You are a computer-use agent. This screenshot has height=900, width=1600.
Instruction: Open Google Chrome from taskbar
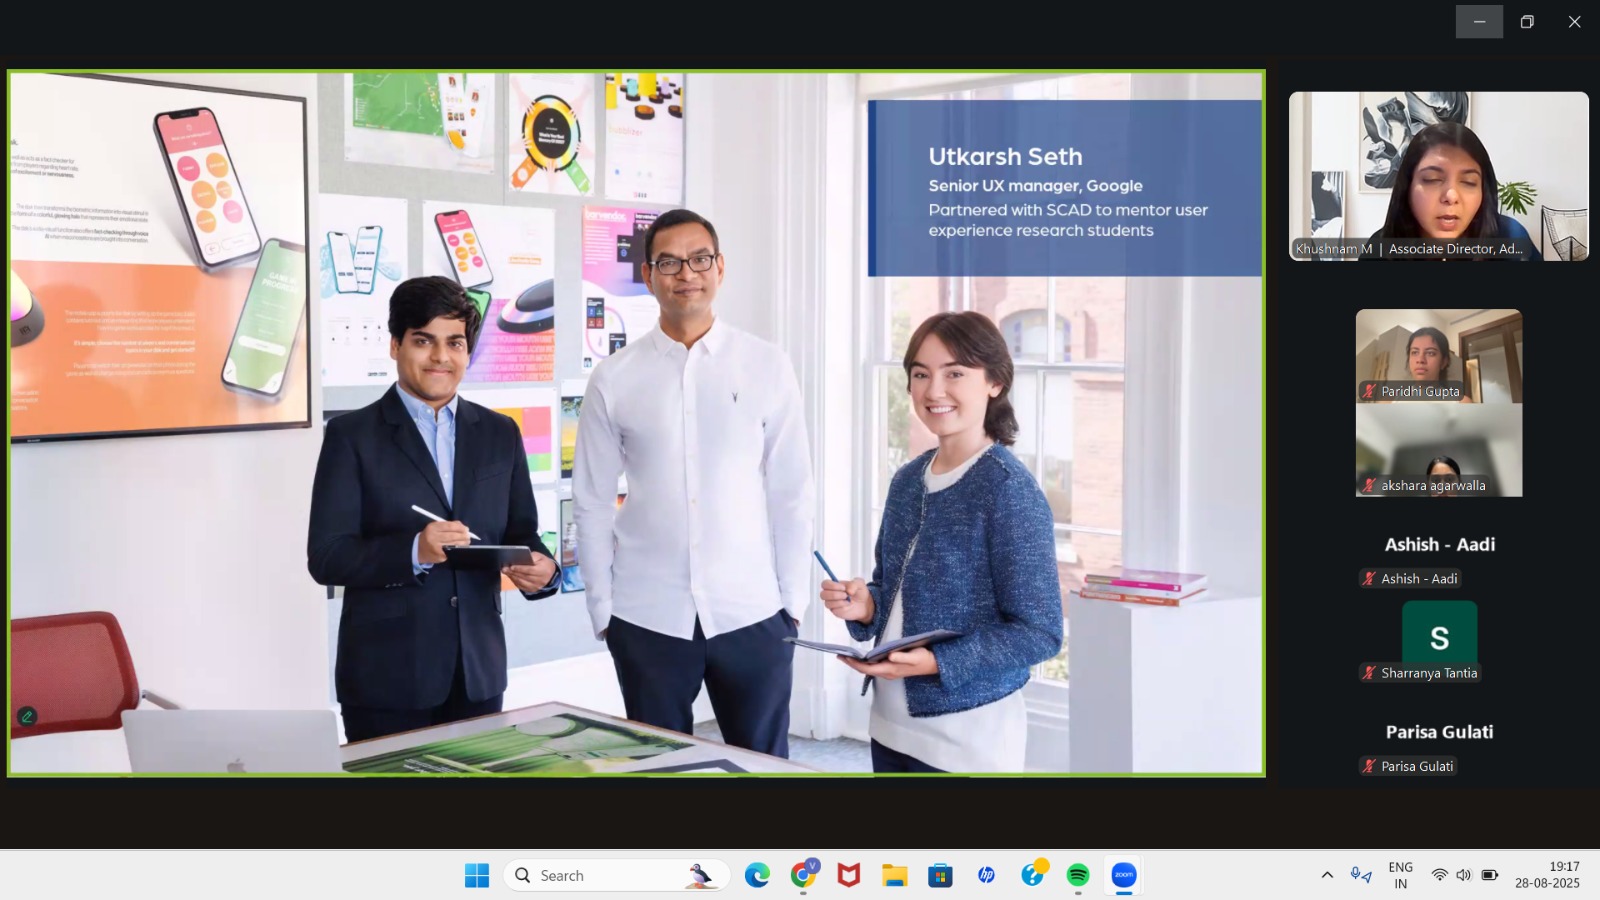pyautogui.click(x=803, y=875)
